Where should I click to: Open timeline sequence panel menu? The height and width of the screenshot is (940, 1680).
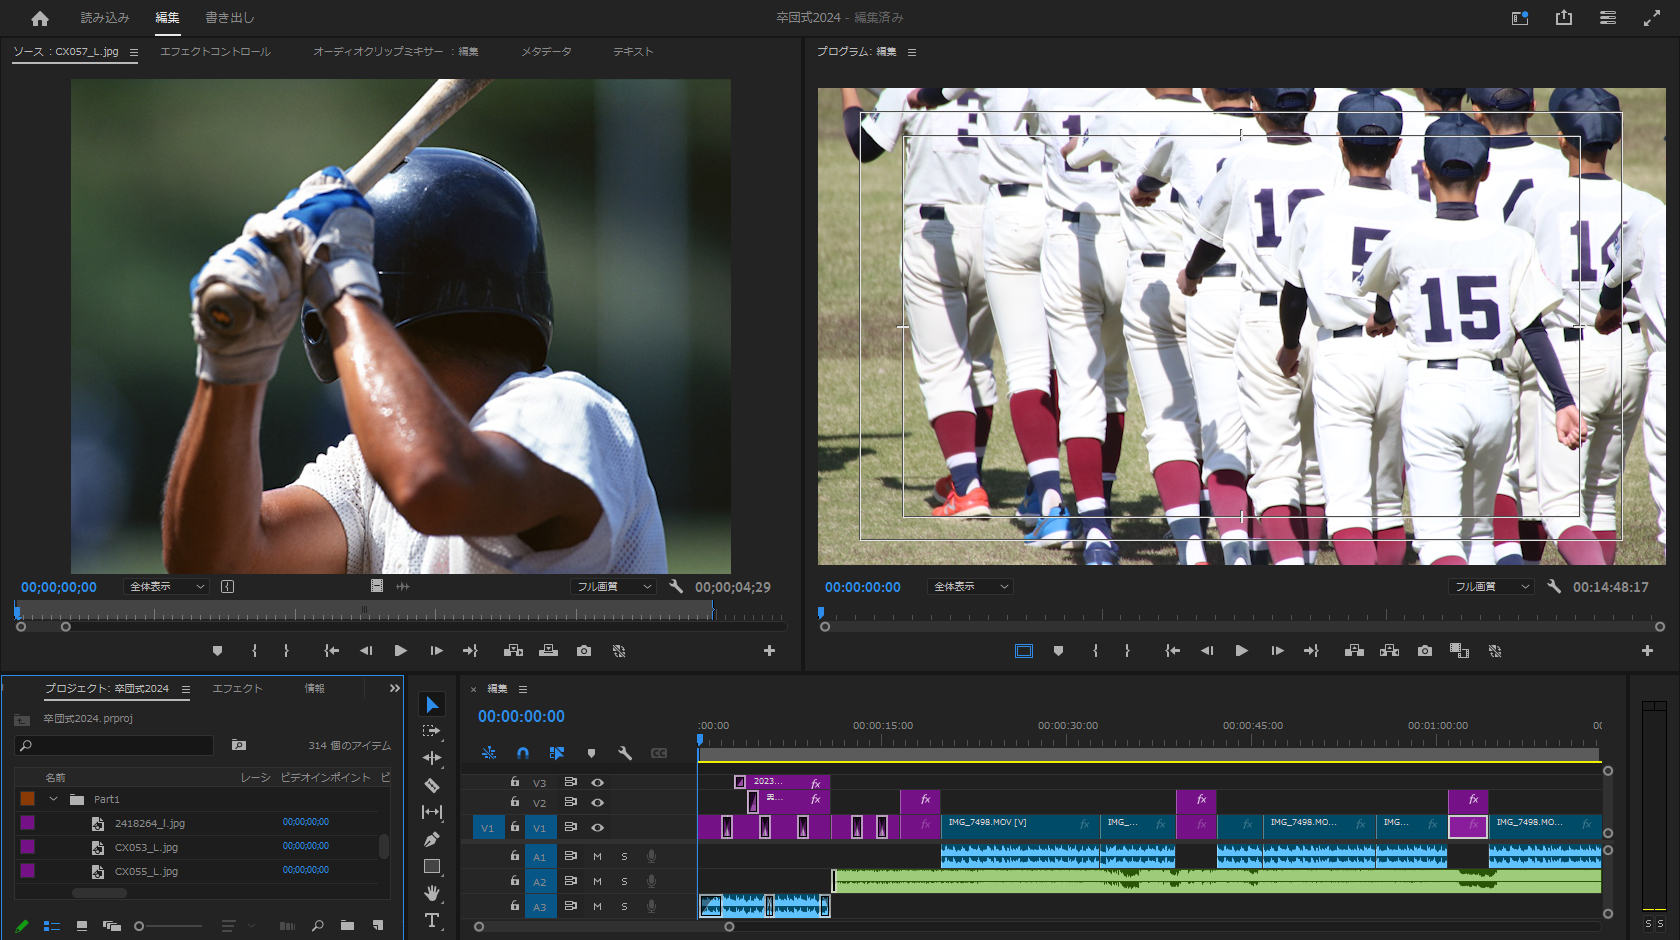point(522,689)
